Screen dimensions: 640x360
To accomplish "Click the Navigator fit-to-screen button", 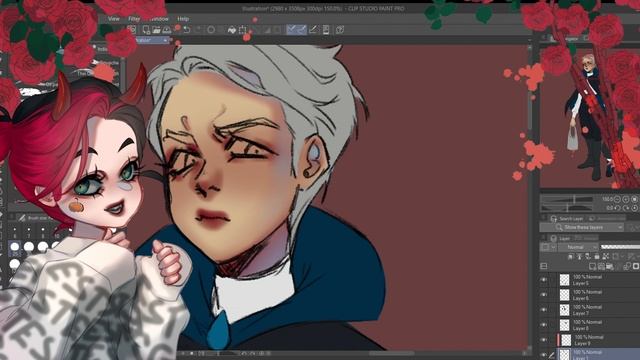I will pos(634,199).
